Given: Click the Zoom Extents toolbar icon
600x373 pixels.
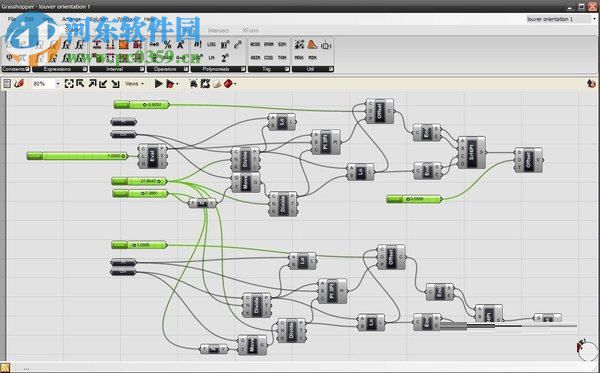Looking at the screenshot, I should point(69,83).
